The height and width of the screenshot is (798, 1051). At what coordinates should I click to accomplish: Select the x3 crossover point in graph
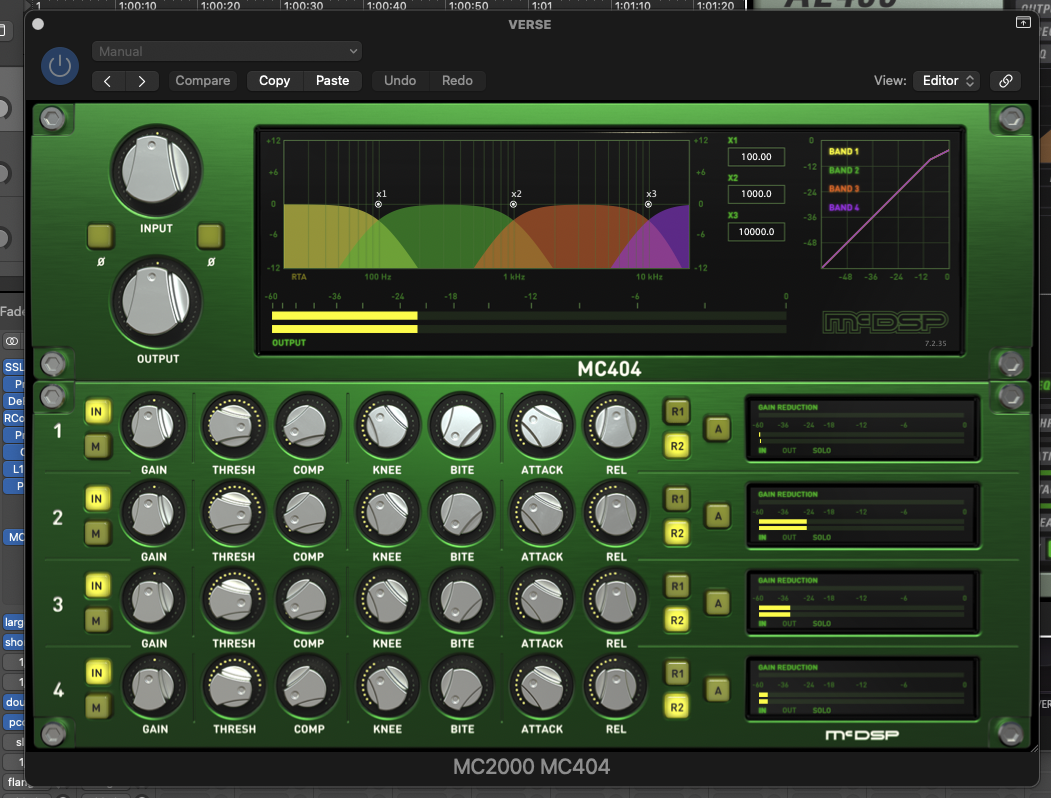[649, 204]
